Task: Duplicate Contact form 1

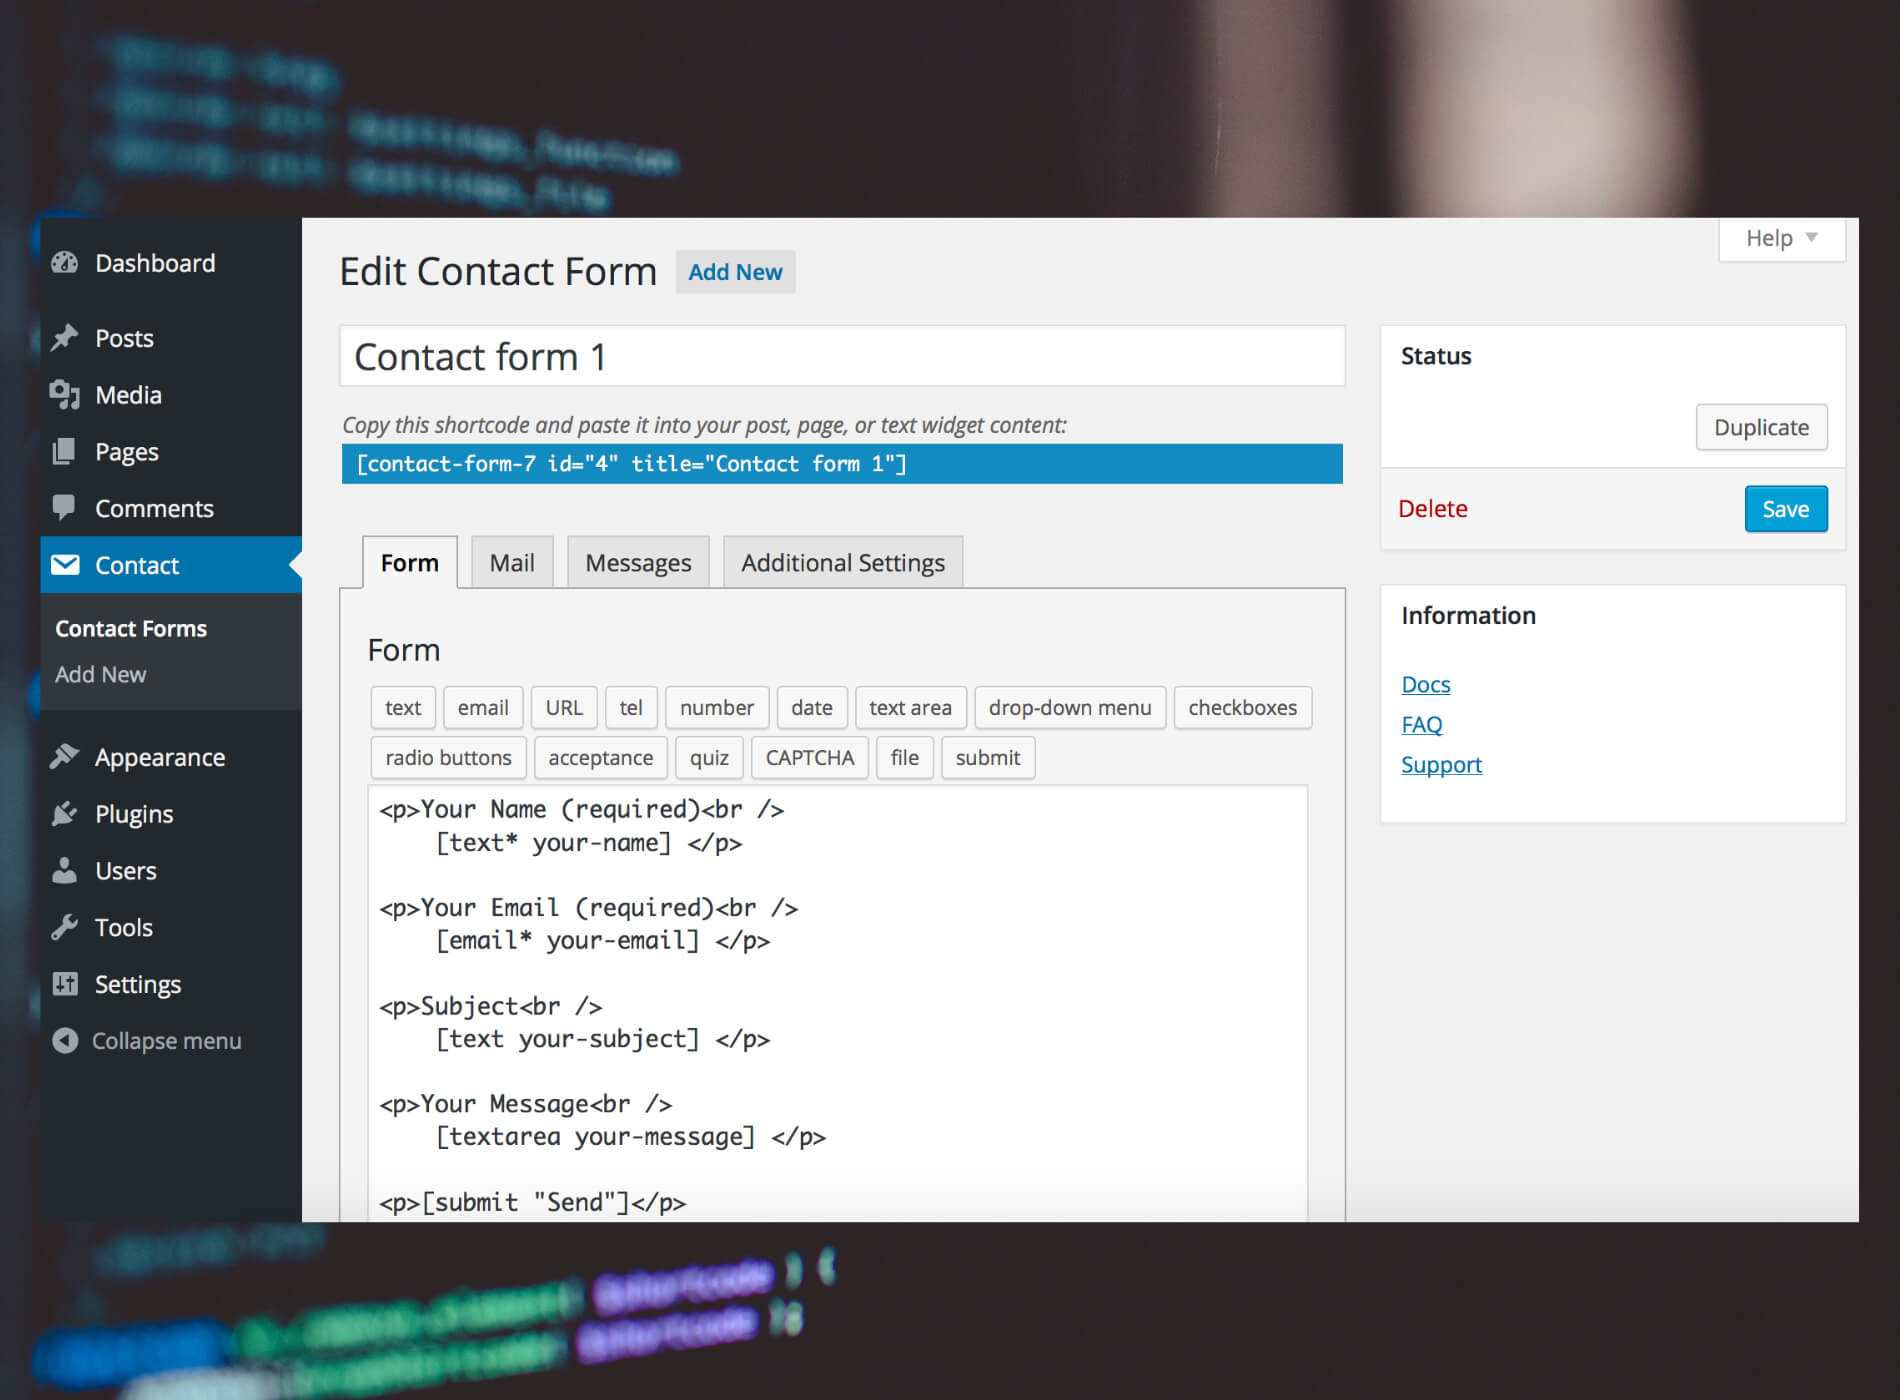Action: 1761,427
